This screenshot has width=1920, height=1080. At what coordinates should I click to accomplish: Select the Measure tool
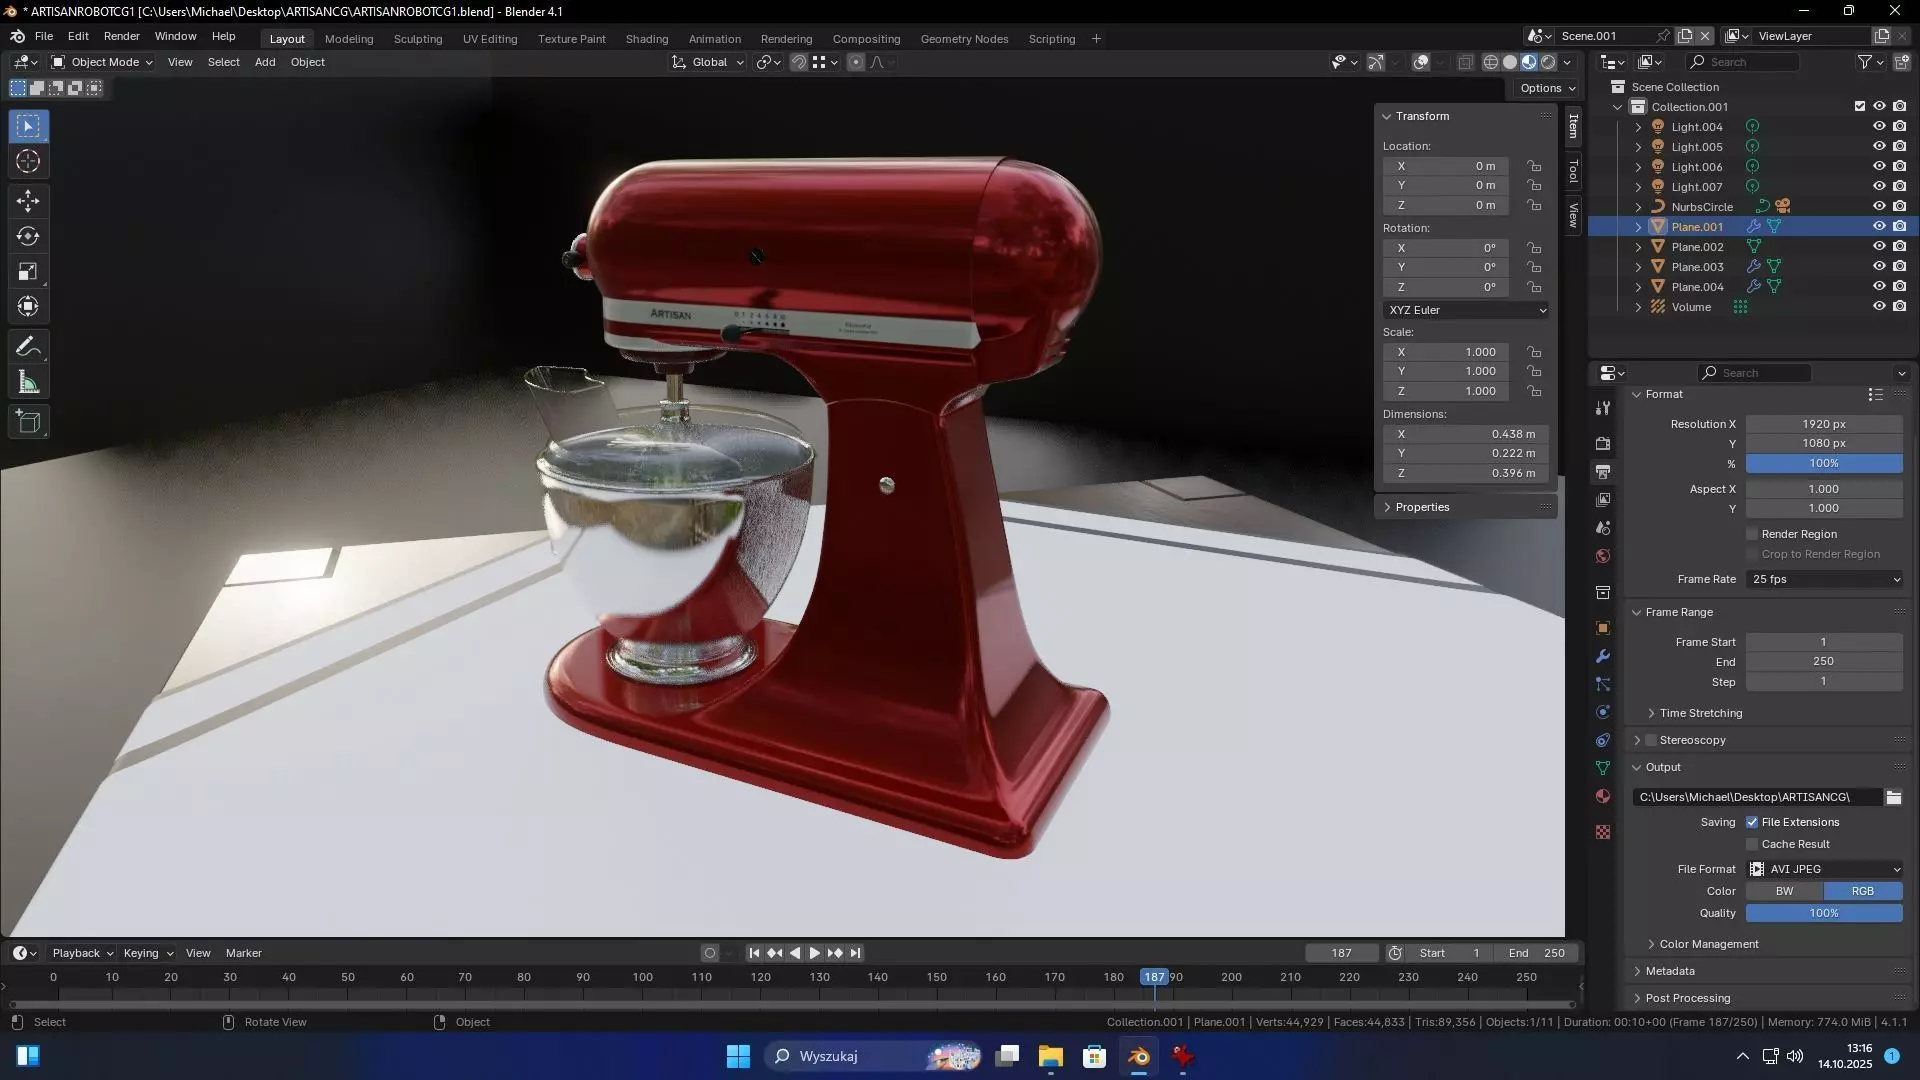(28, 382)
